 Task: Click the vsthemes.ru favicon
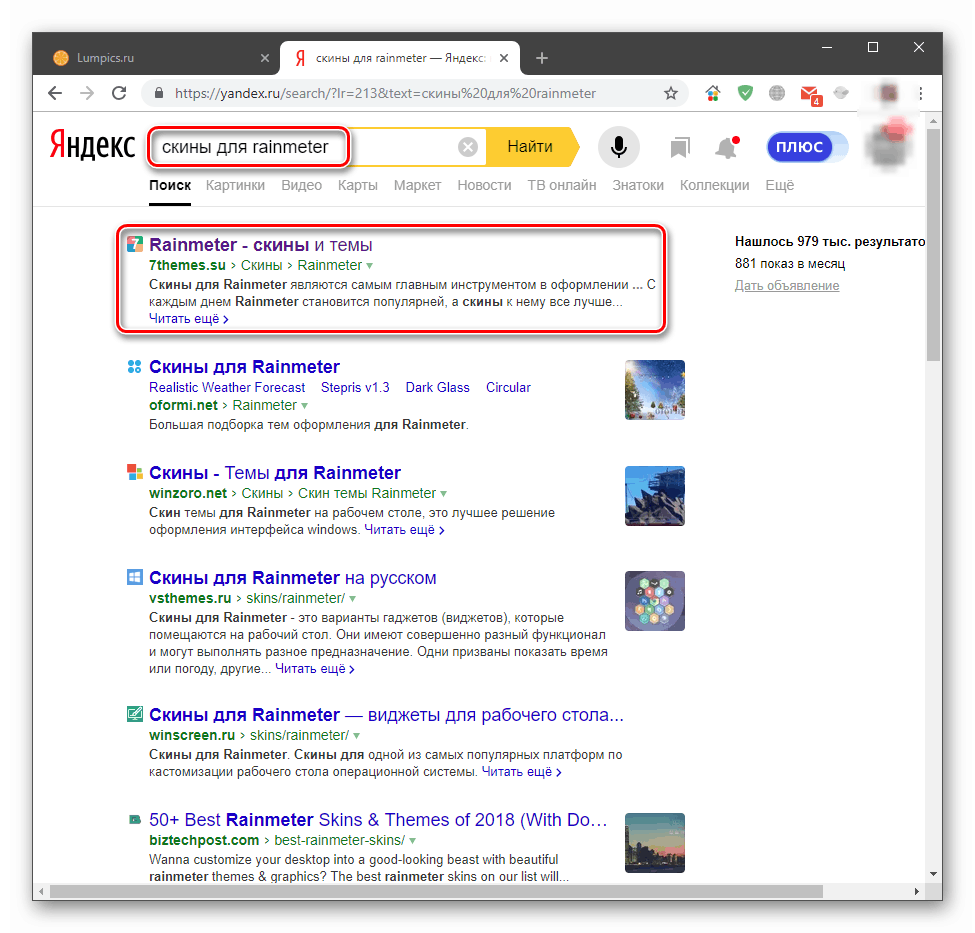135,577
